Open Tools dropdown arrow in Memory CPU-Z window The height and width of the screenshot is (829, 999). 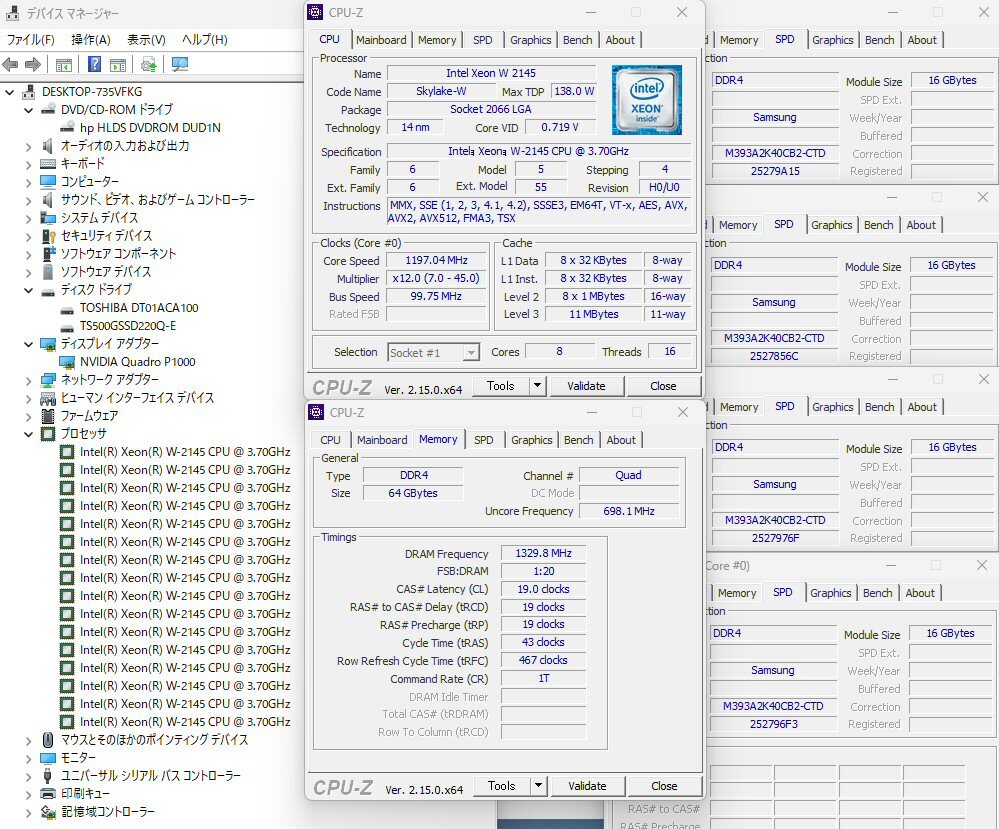539,786
